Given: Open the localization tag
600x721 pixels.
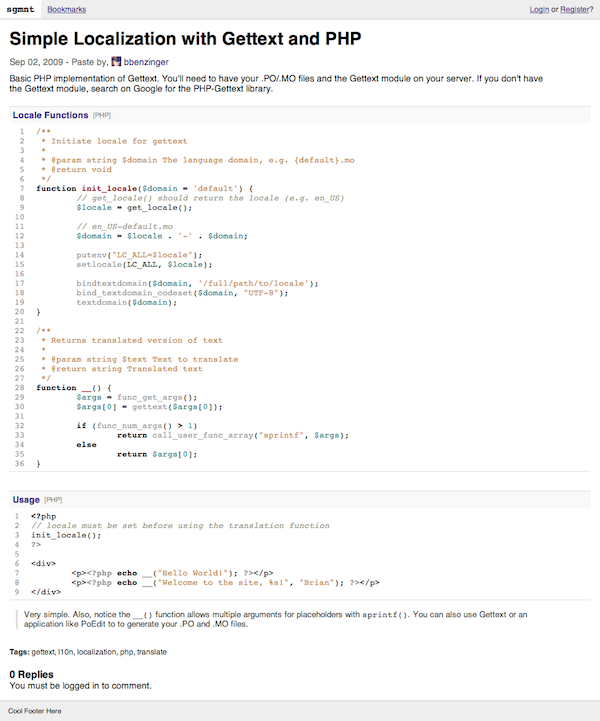Looking at the screenshot, I should coord(97,652).
